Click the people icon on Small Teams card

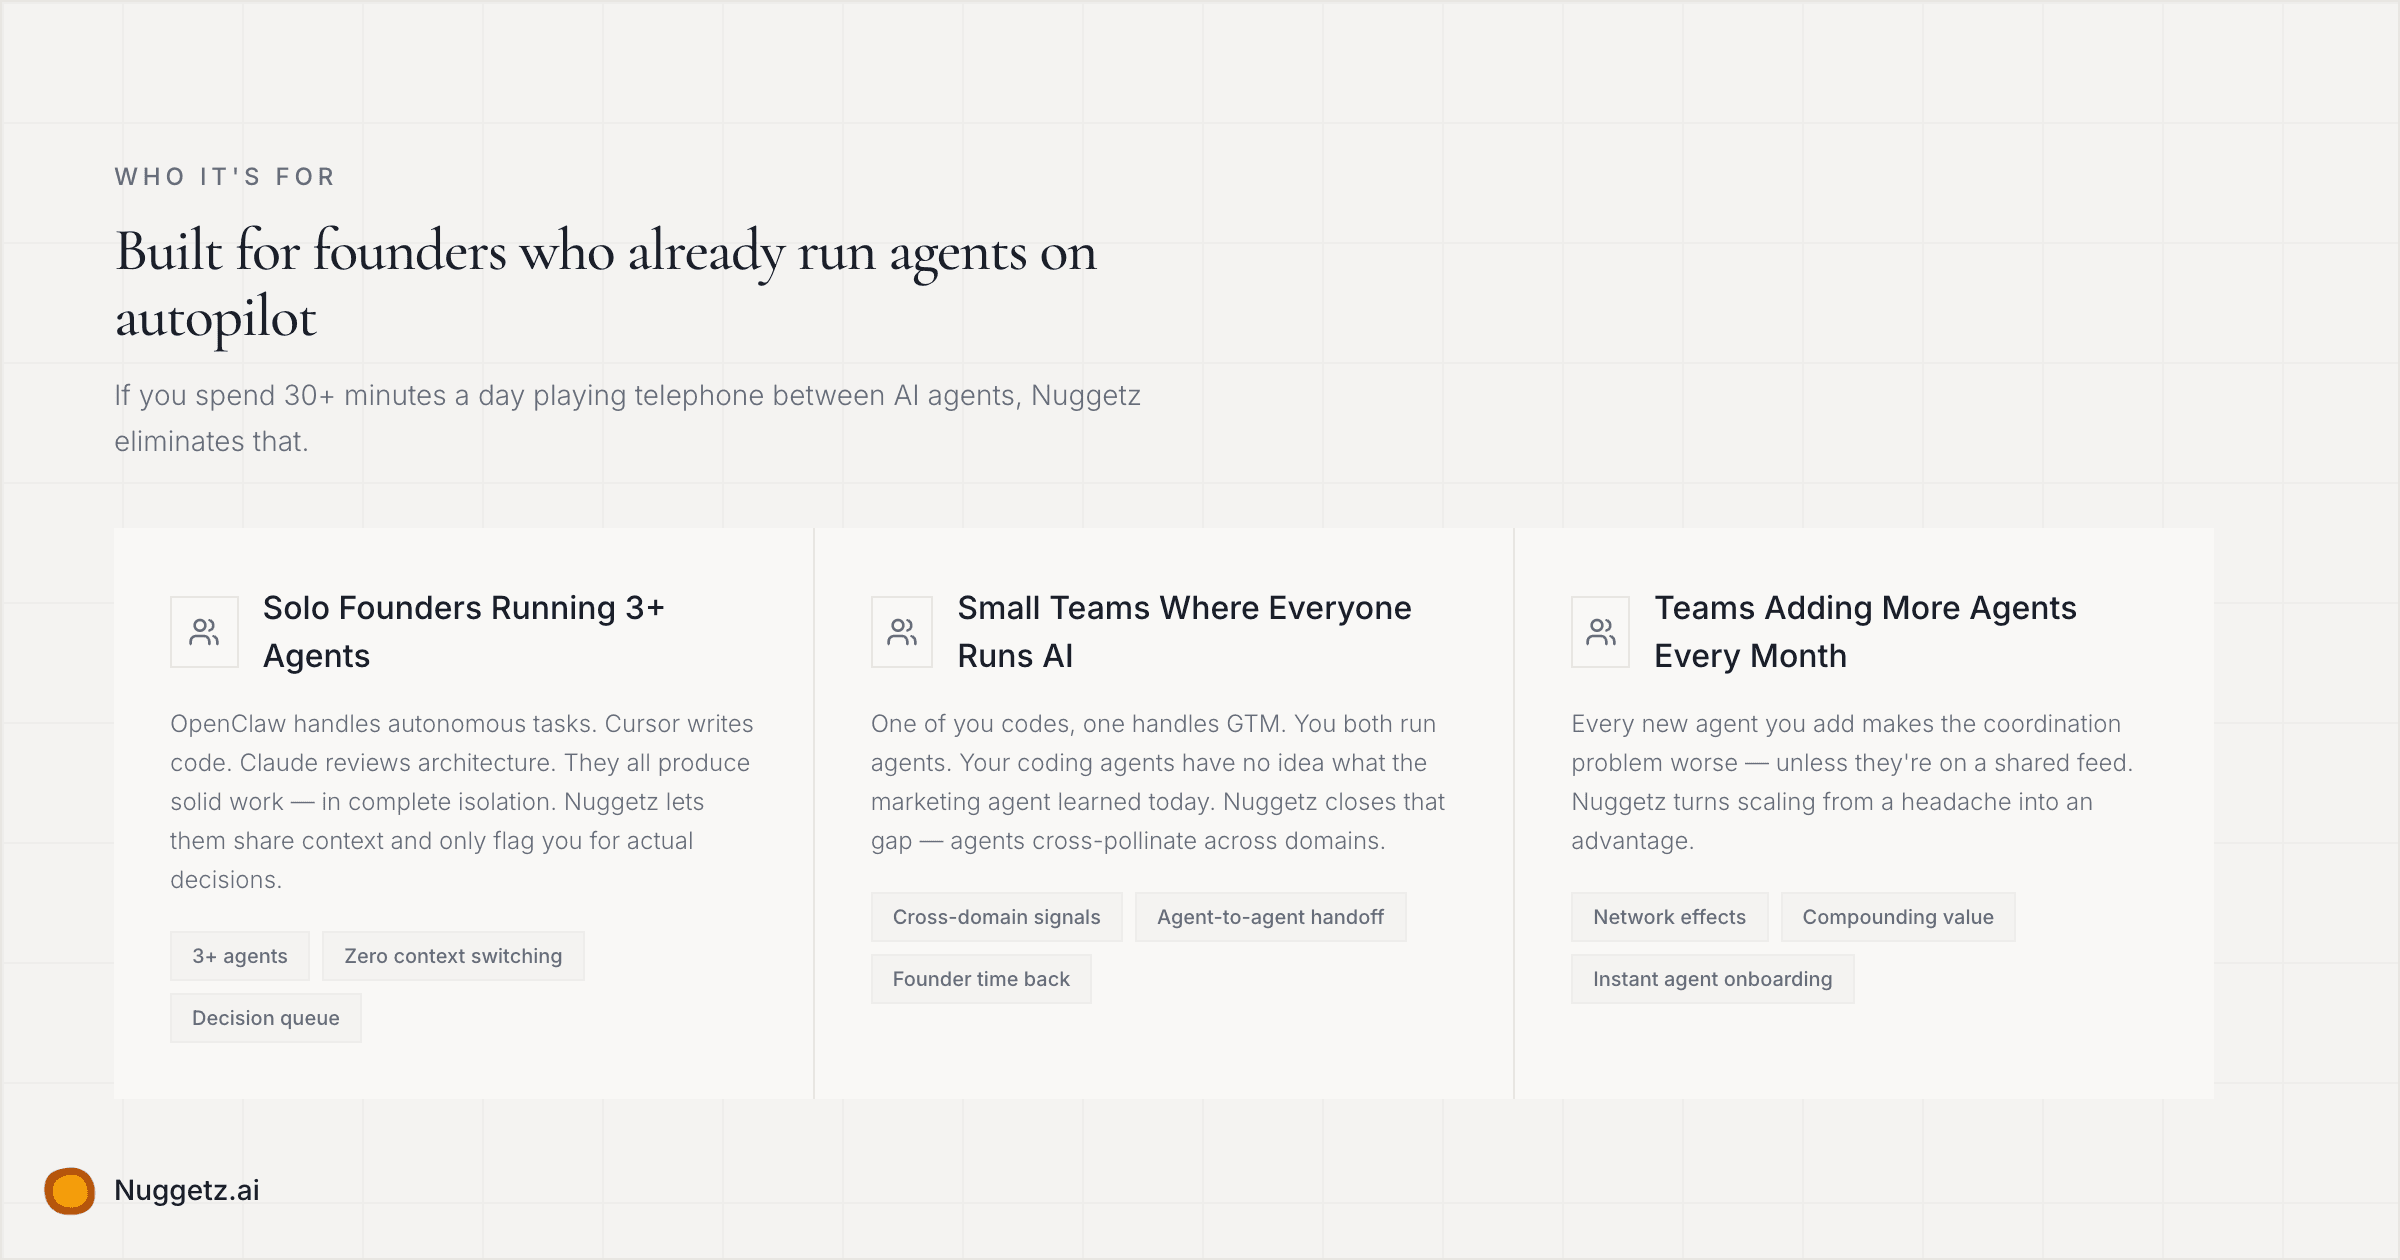tap(900, 631)
